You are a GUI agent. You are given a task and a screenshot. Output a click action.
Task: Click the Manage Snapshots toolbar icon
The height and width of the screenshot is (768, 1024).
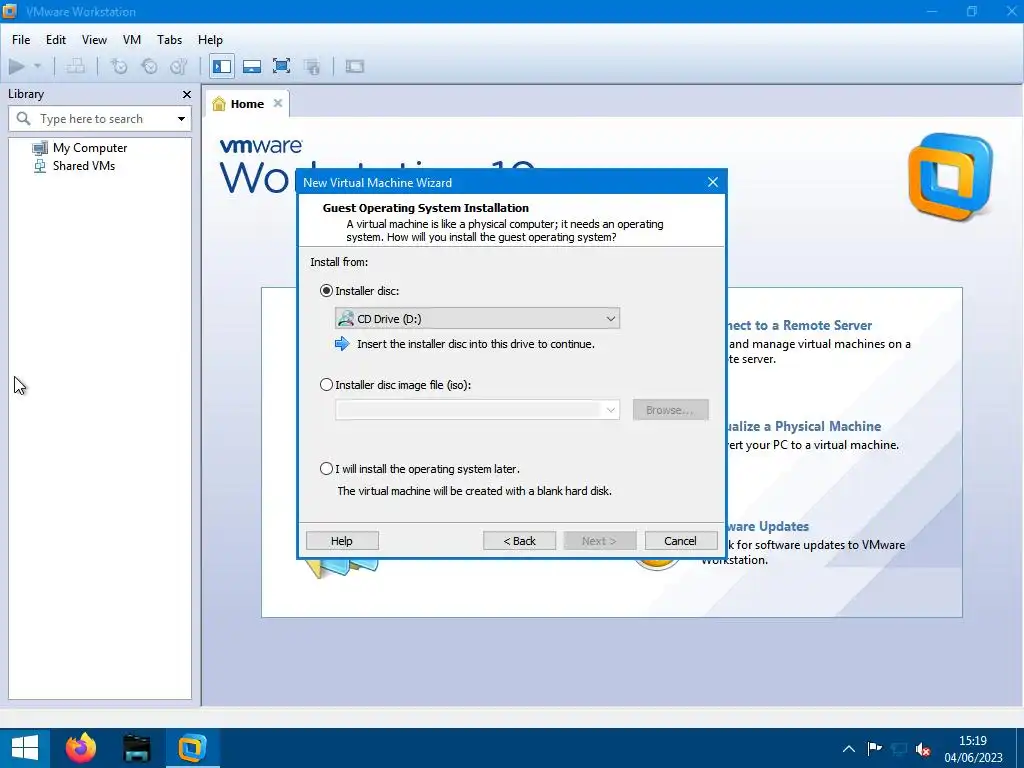179,66
